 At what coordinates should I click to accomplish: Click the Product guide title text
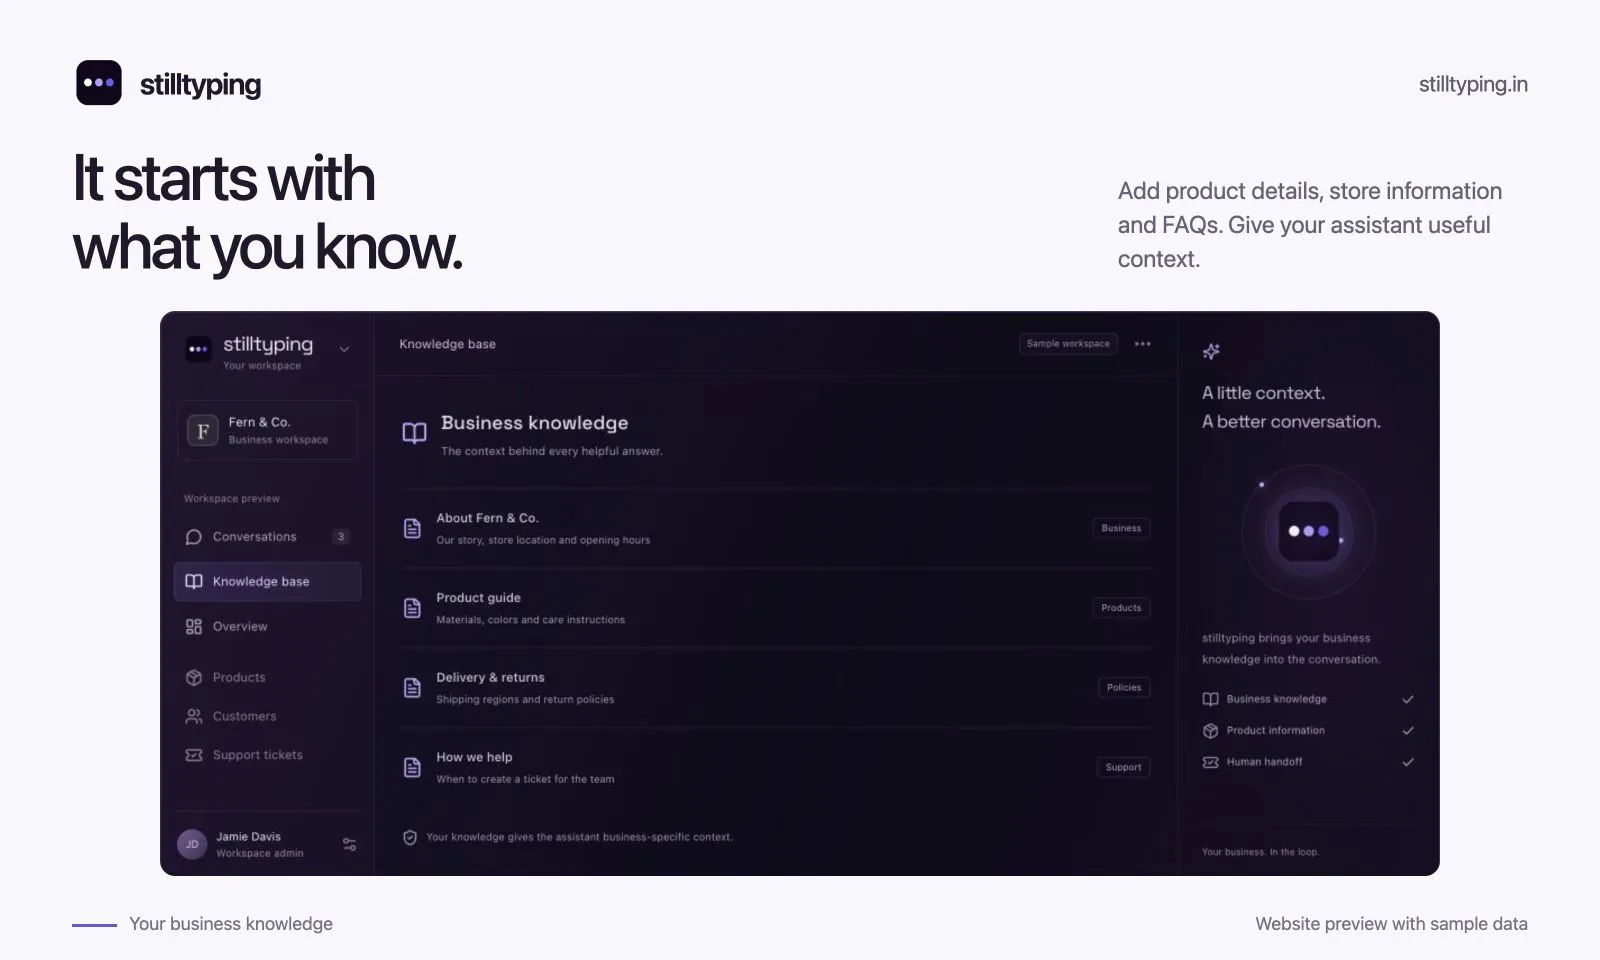[x=478, y=598]
